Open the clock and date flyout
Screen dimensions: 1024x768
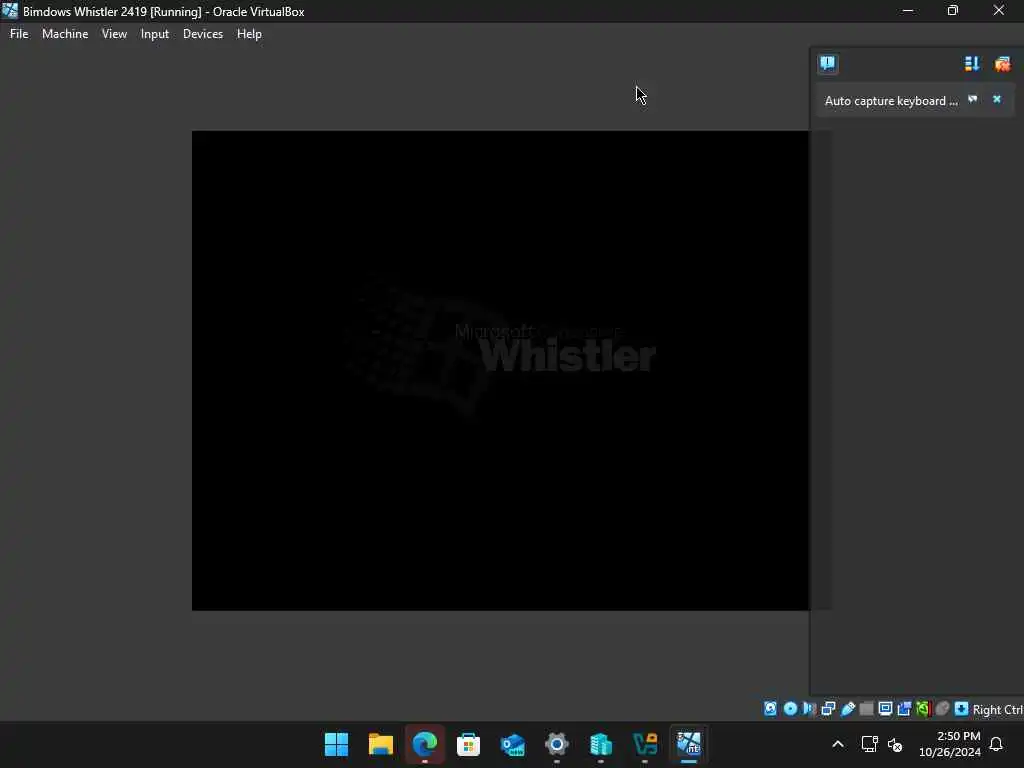click(x=950, y=744)
